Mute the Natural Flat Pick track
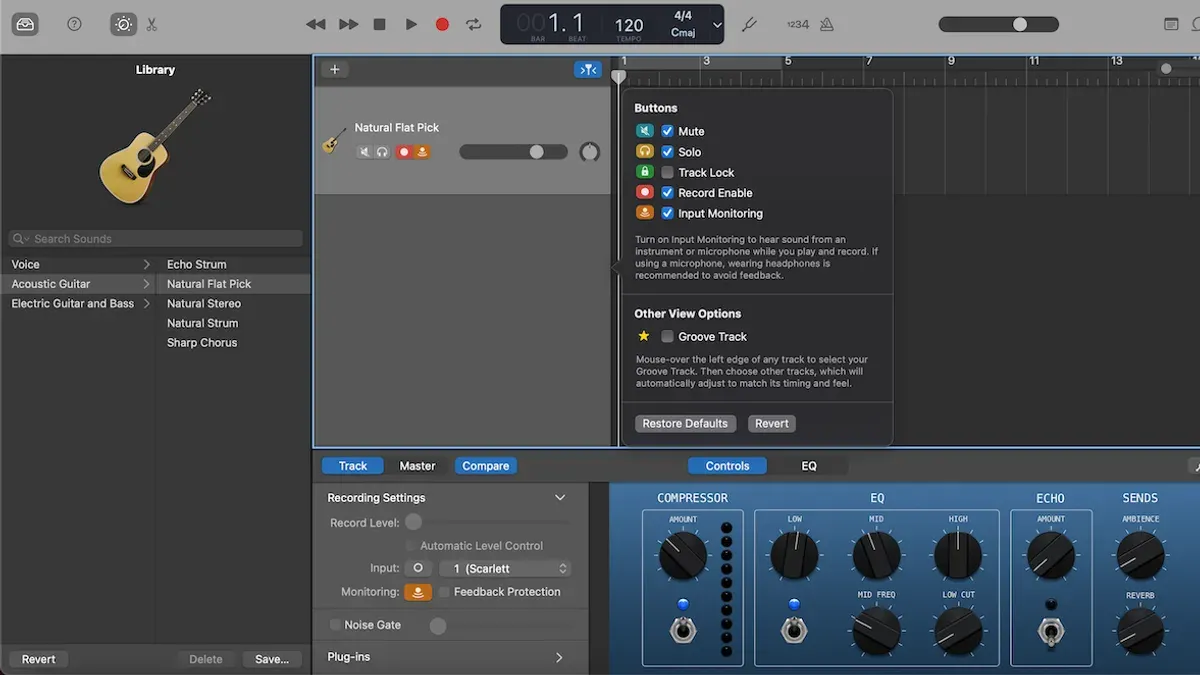Screen dimensions: 1200x675 coord(365,152)
